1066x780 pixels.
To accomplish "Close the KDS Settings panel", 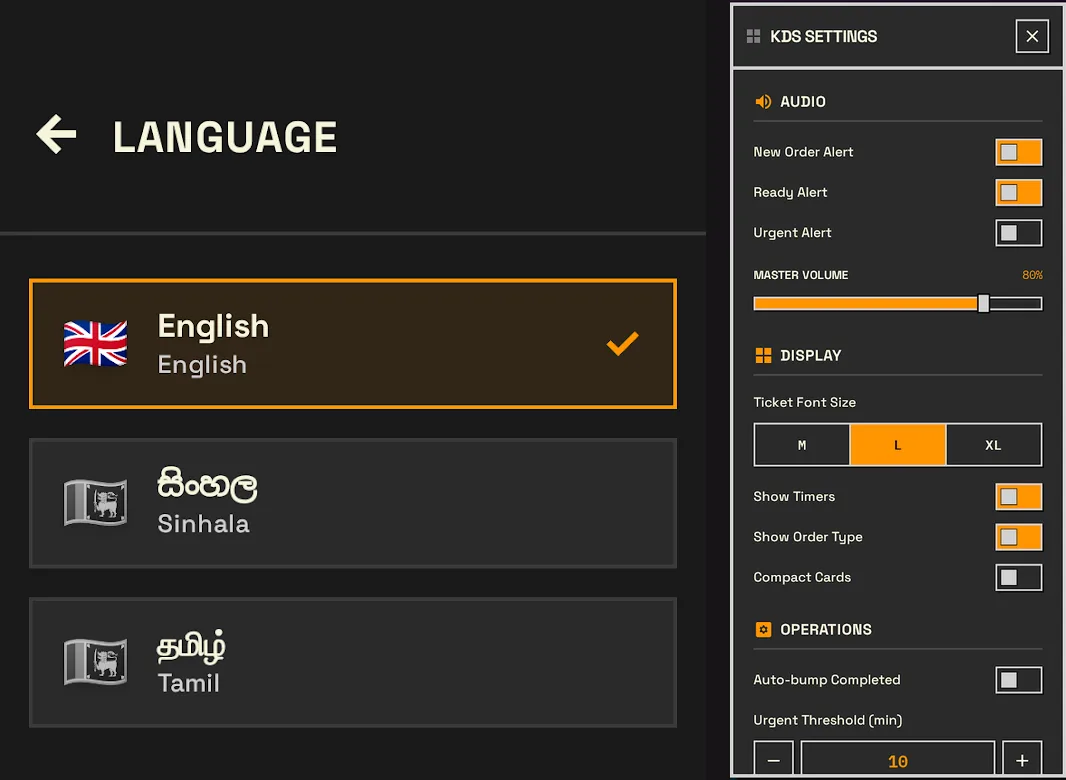I will click(x=1032, y=36).
